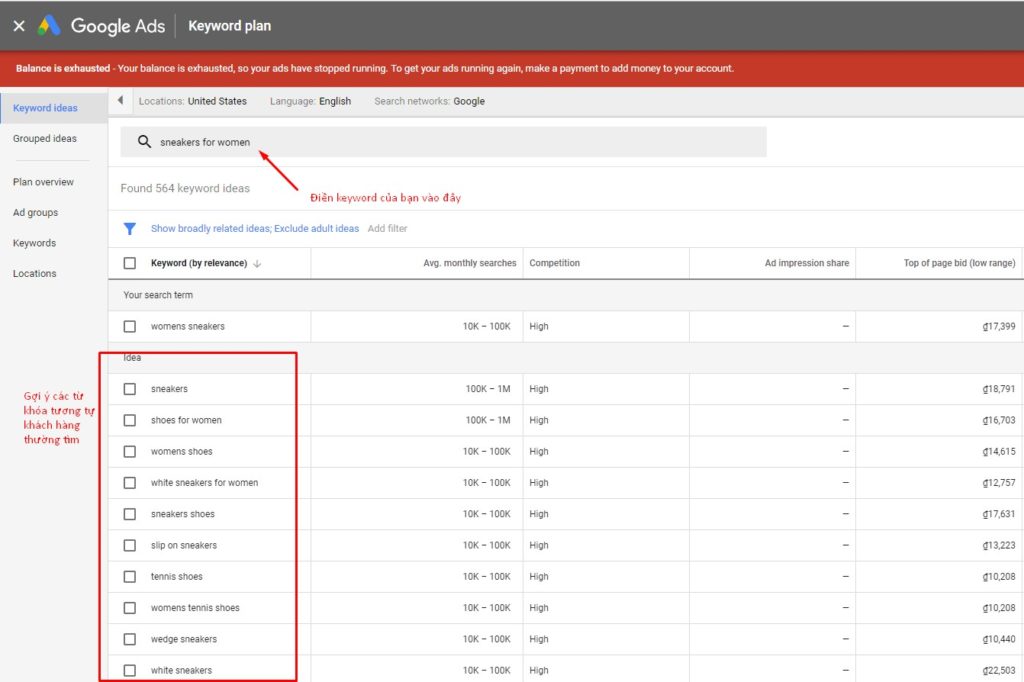The height and width of the screenshot is (682, 1024).
Task: Select Keywords in the sidebar
Action: point(34,243)
